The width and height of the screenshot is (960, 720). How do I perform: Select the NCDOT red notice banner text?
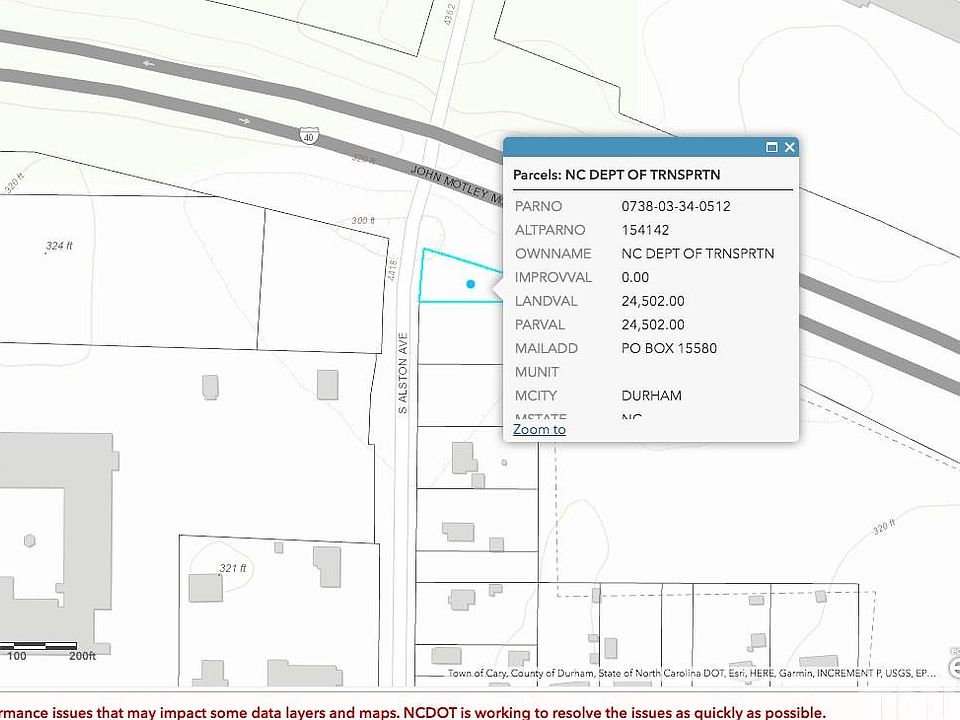click(x=413, y=713)
